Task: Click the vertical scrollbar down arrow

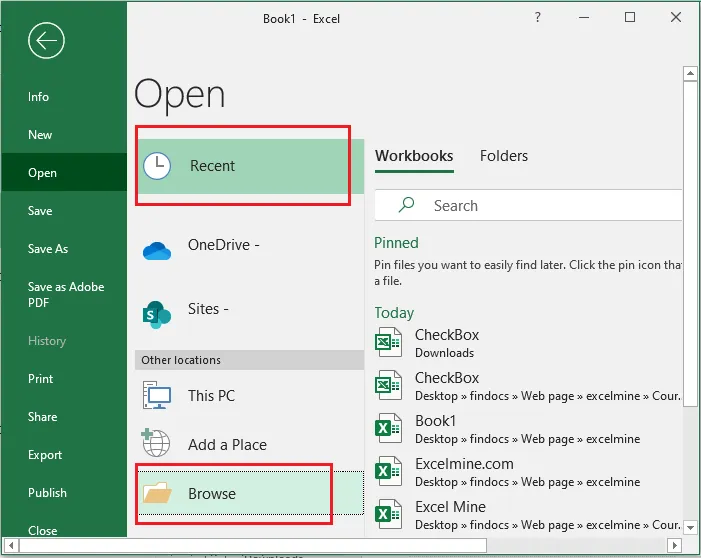Action: click(690, 528)
